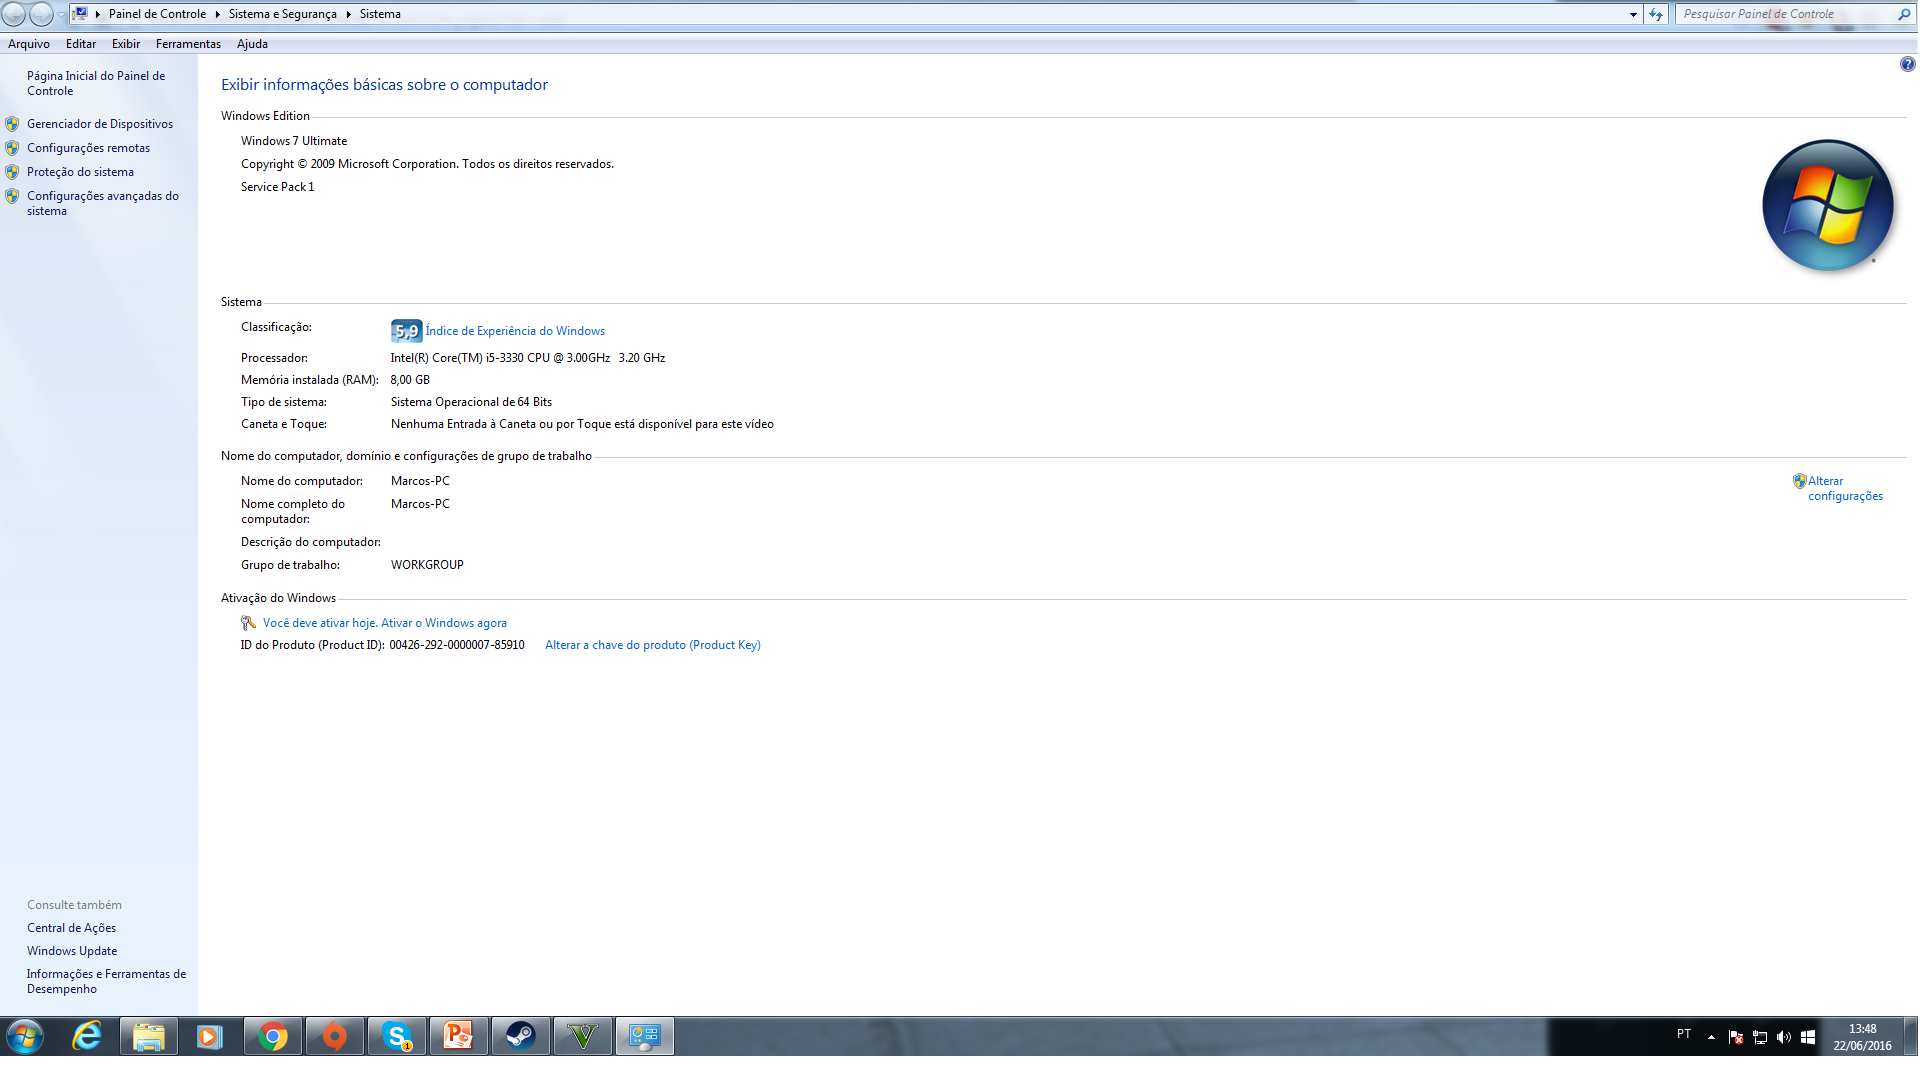Open Windows Media Player from the taskbar

point(210,1037)
